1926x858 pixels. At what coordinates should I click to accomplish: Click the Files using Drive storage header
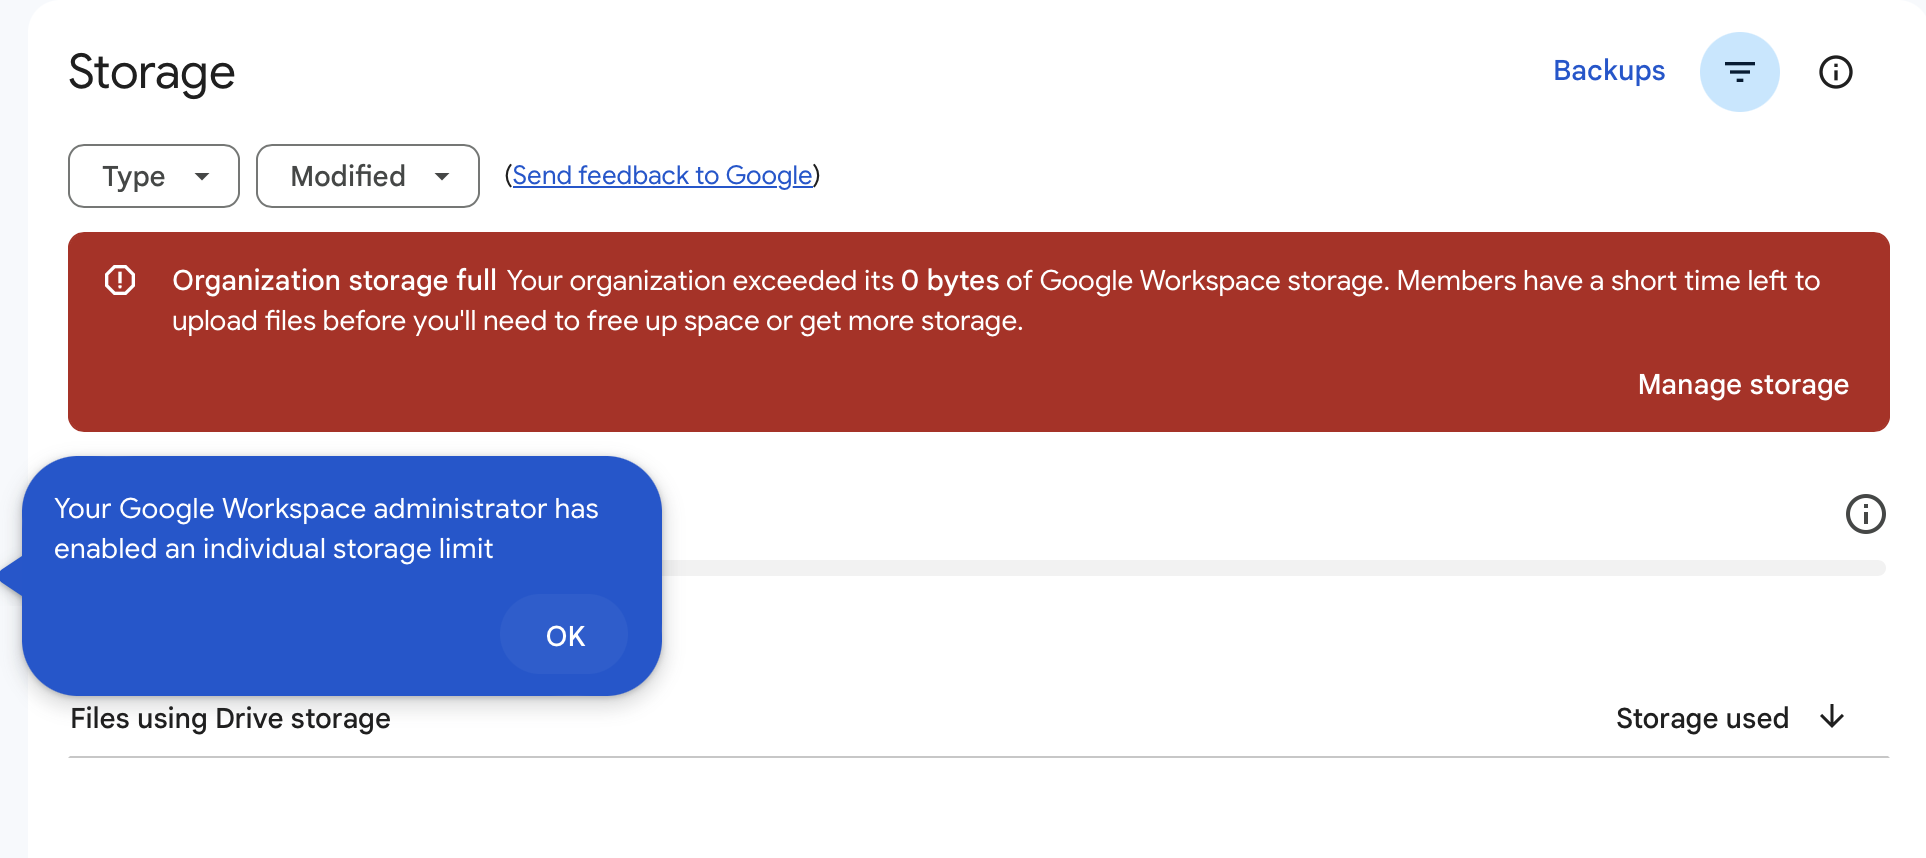pos(230,718)
